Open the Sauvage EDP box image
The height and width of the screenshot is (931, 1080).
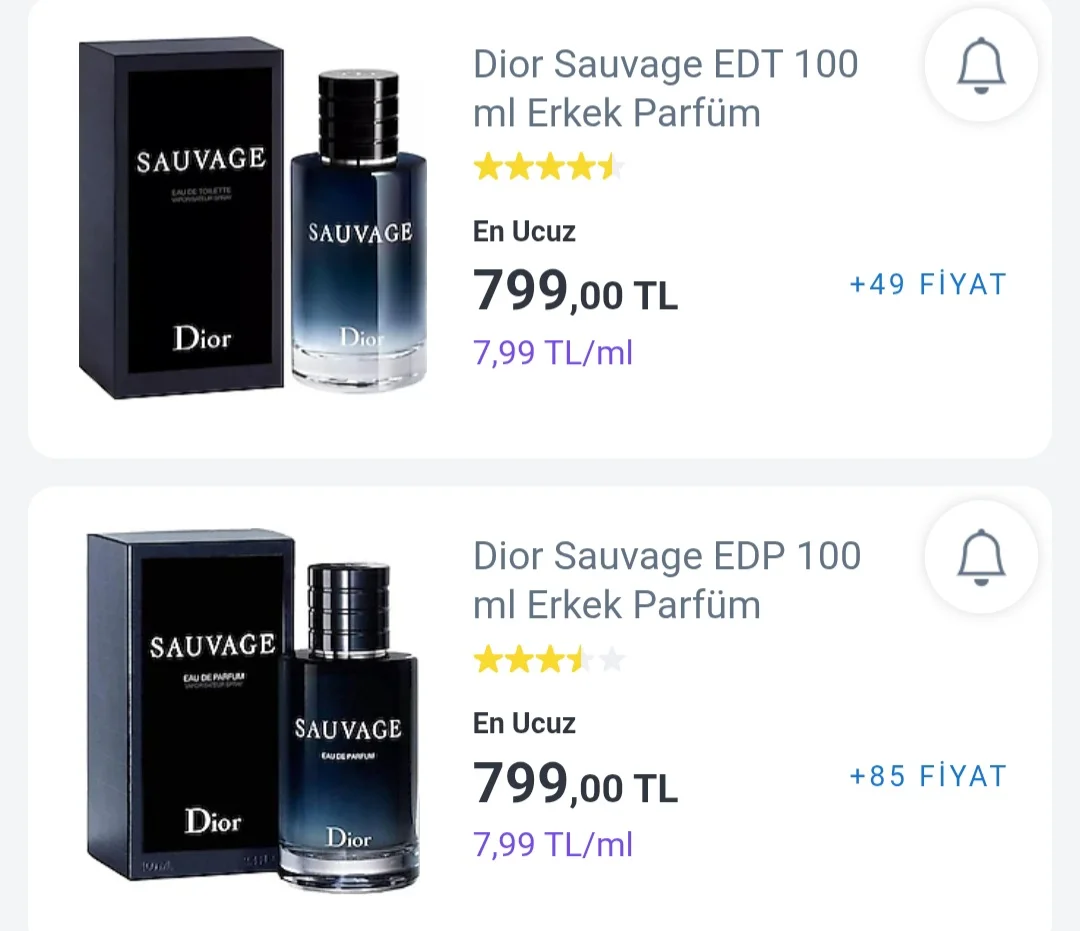click(192, 705)
